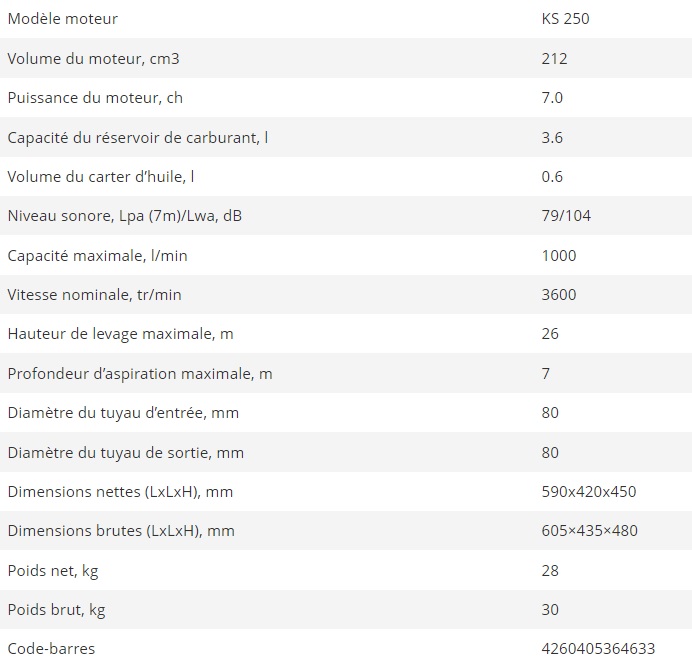Click the maximum suction depth value 7
The height and width of the screenshot is (668, 692).
pyautogui.click(x=546, y=373)
